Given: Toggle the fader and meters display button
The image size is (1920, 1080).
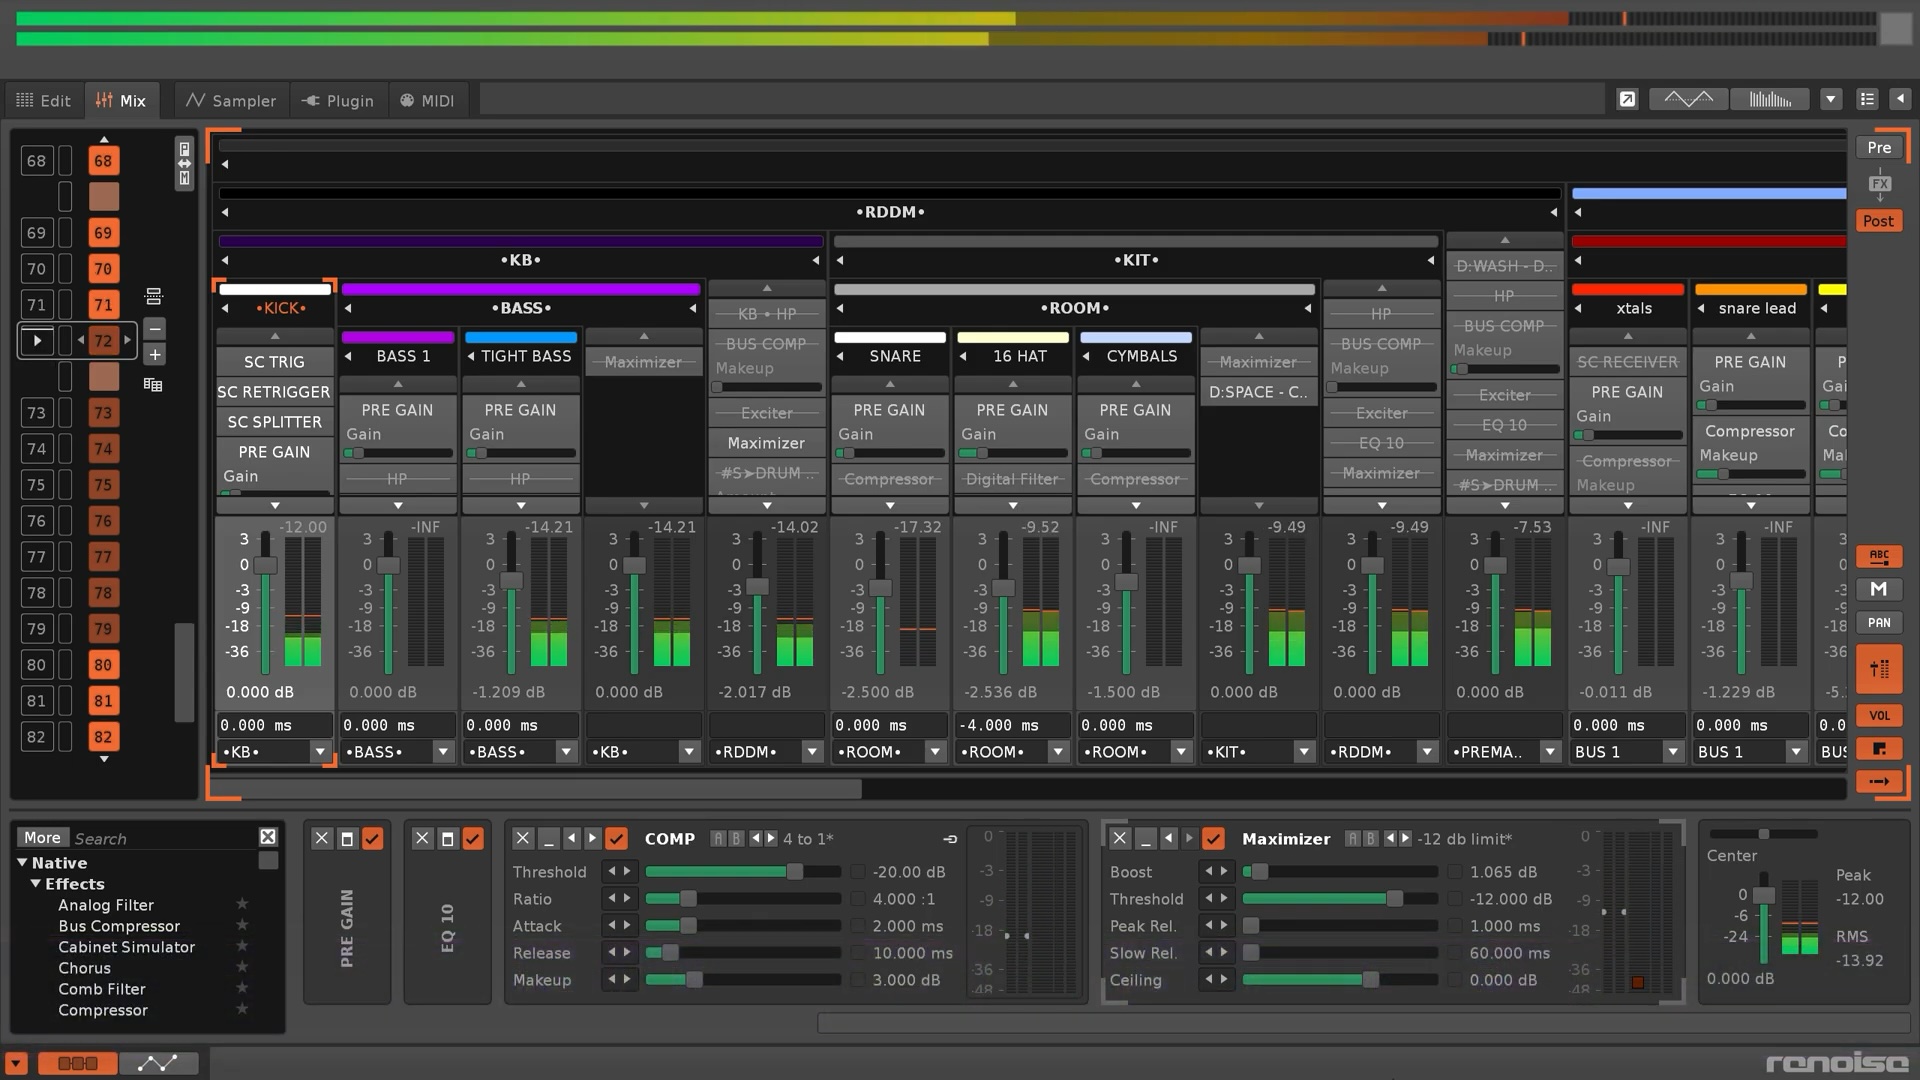Looking at the screenshot, I should [x=1879, y=669].
